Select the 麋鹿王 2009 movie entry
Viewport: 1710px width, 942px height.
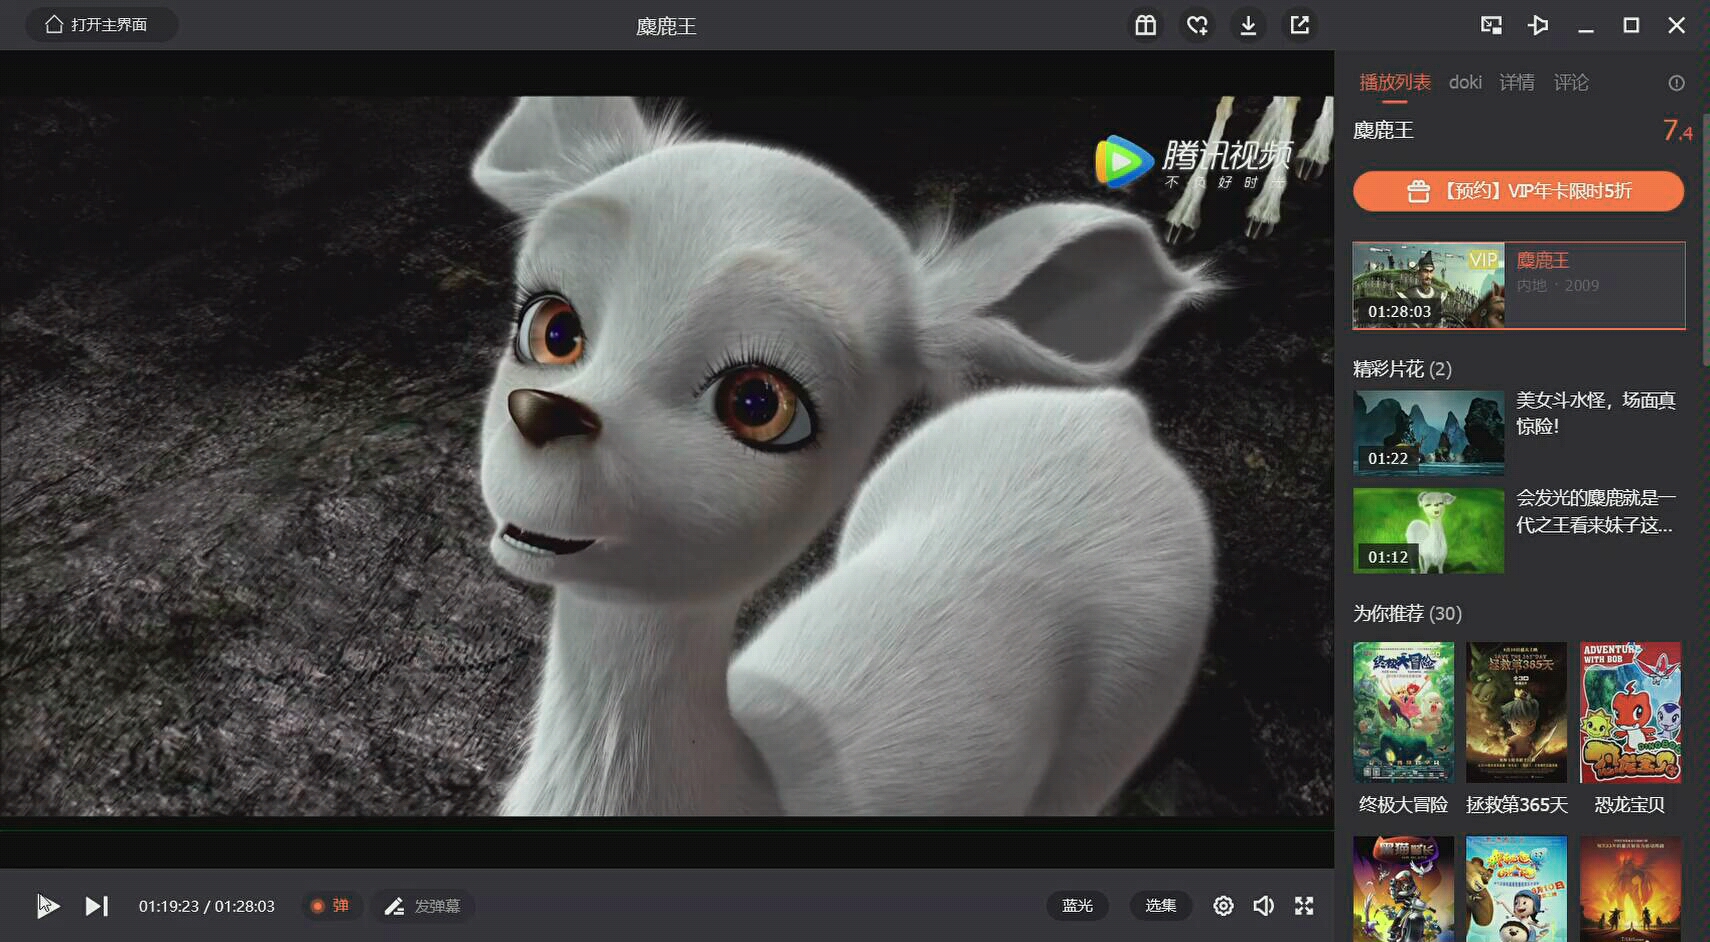1519,285
